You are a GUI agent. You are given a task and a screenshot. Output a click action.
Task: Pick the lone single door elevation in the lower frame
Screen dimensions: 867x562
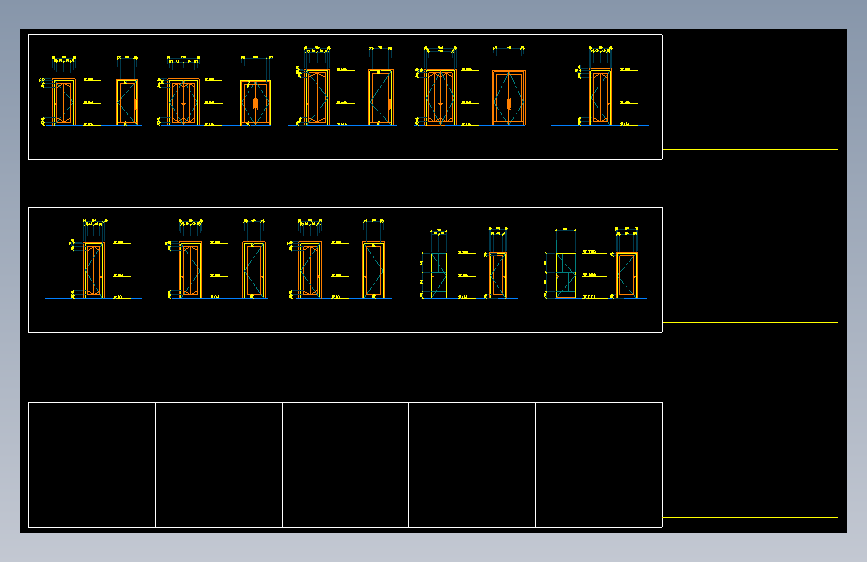click(x=94, y=270)
